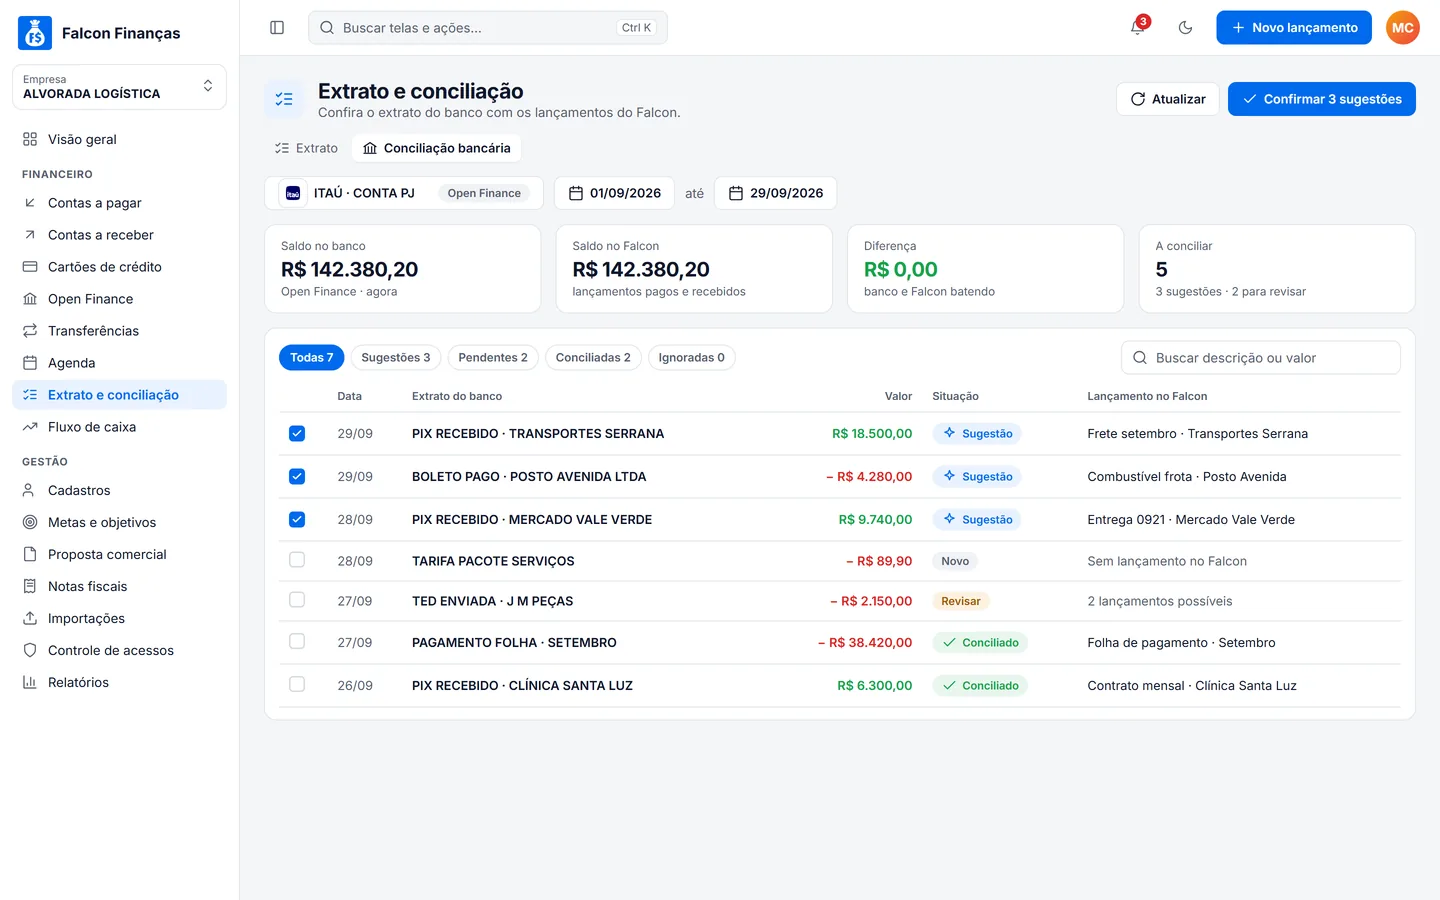1440x900 pixels.
Task: Open the Itaú Conta PJ account selector
Action: coord(404,193)
